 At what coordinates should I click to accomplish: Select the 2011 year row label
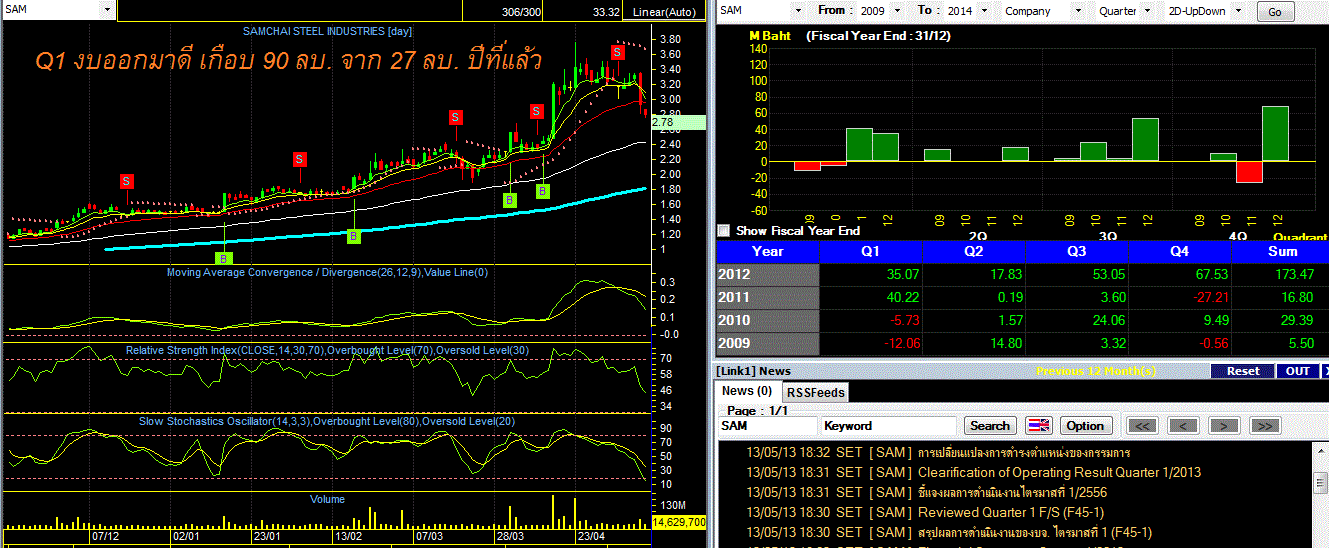tap(767, 297)
